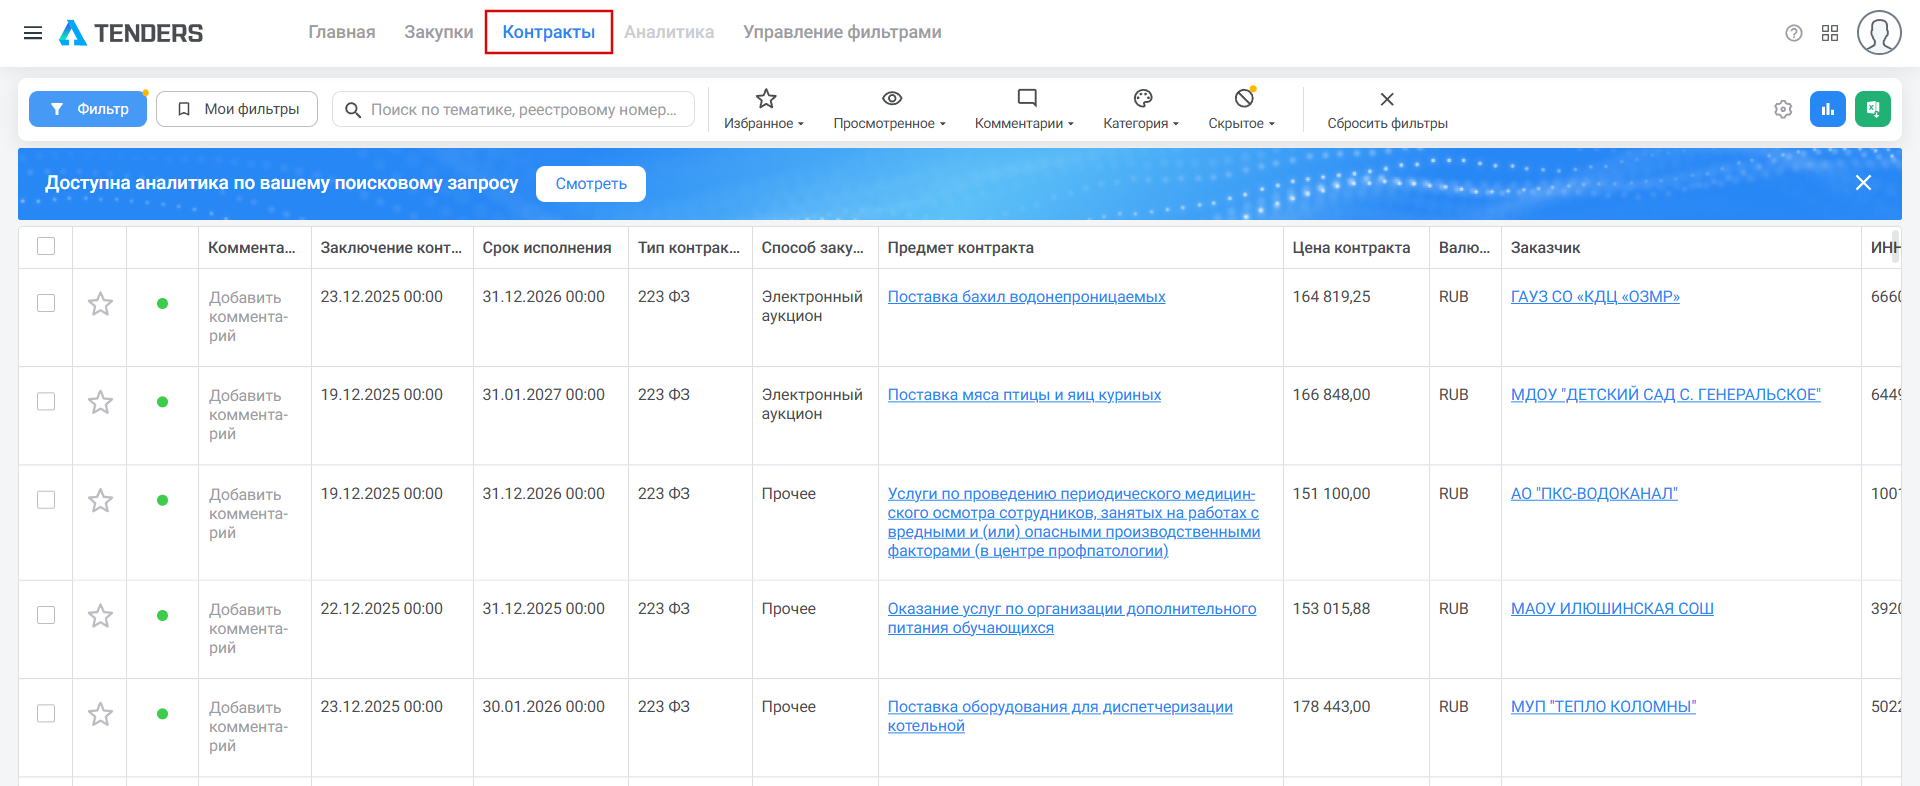
Task: Open the Скрытое dropdown
Action: coord(1242,109)
